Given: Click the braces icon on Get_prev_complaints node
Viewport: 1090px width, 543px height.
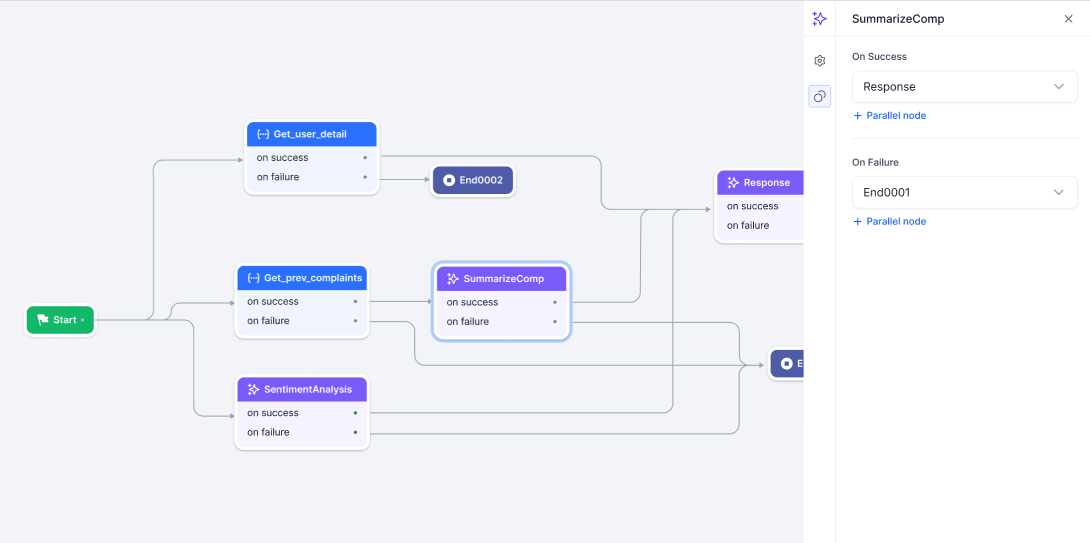Looking at the screenshot, I should point(253,277).
